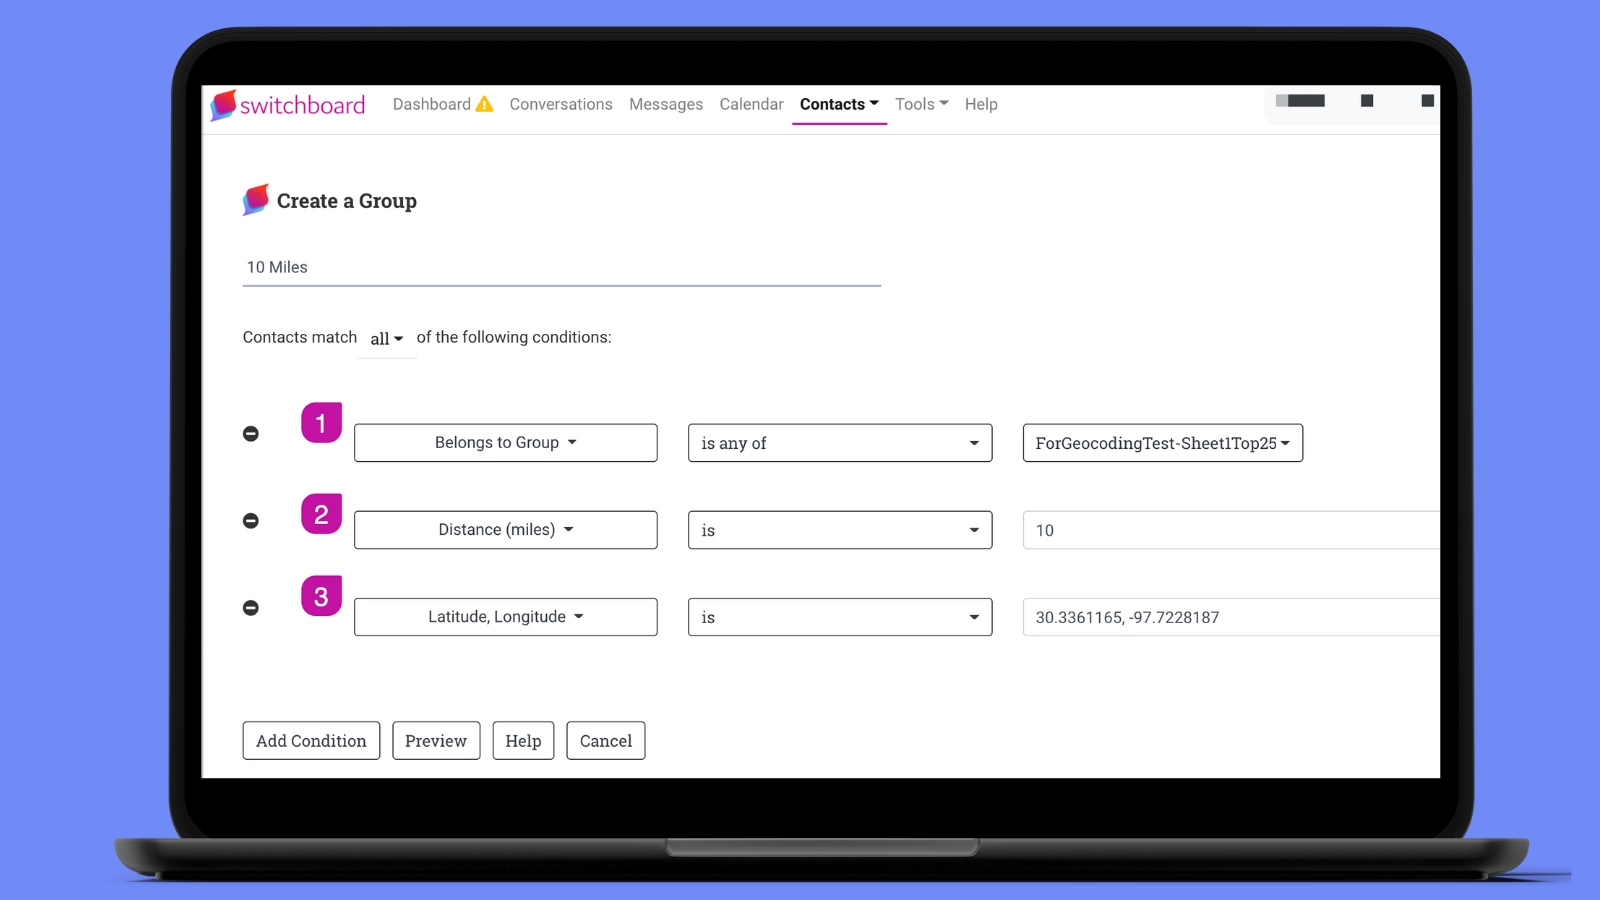Expand the 'is' operator dropdown for Latitude, Longitude
The height and width of the screenshot is (900, 1600).
pos(839,616)
